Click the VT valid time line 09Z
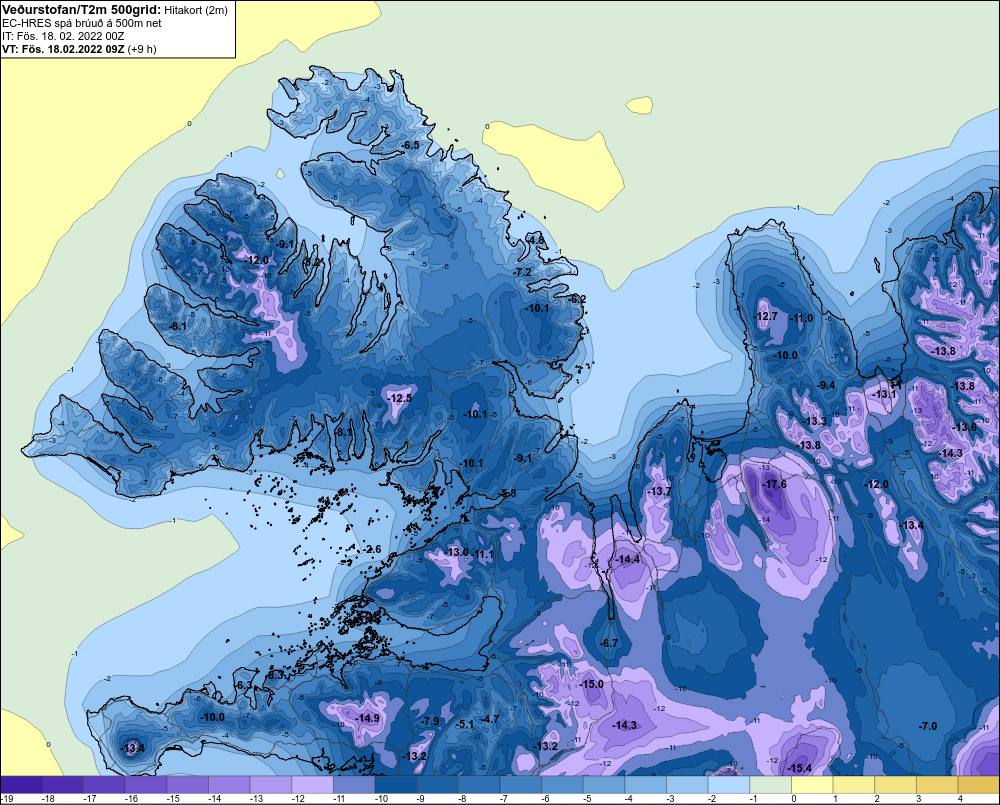The width and height of the screenshot is (1000, 805). tap(79, 49)
